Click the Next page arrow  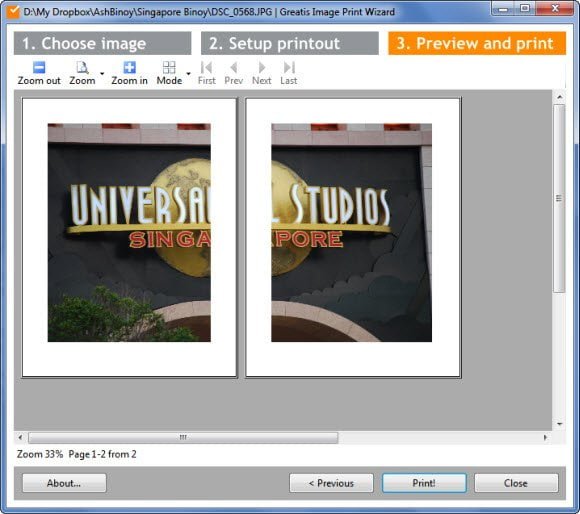click(x=262, y=67)
